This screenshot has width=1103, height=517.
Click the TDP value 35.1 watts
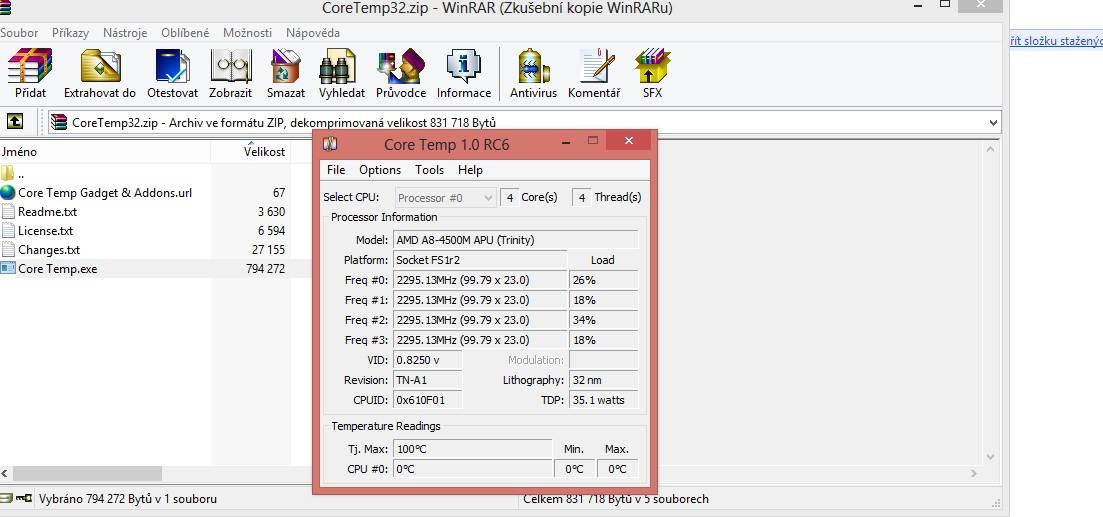pos(603,400)
